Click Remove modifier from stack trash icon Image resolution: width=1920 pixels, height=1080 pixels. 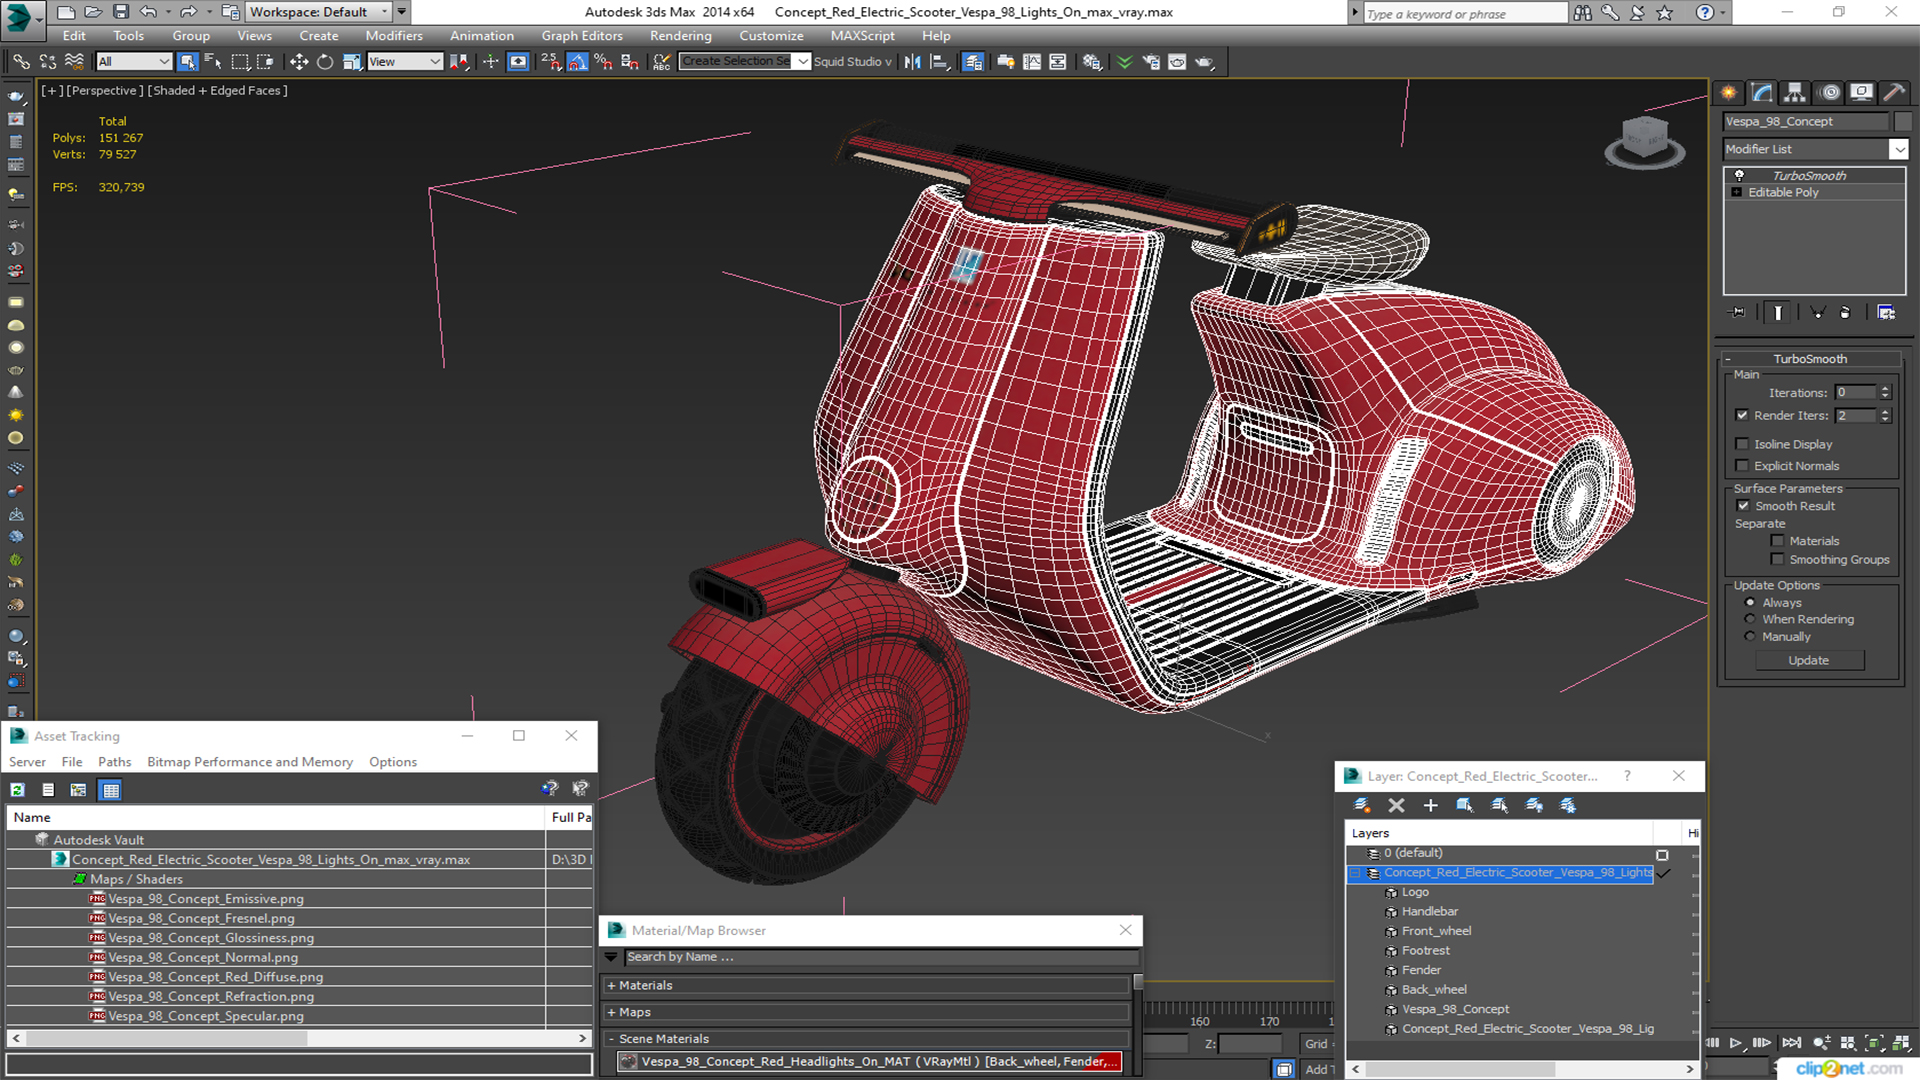[1845, 313]
